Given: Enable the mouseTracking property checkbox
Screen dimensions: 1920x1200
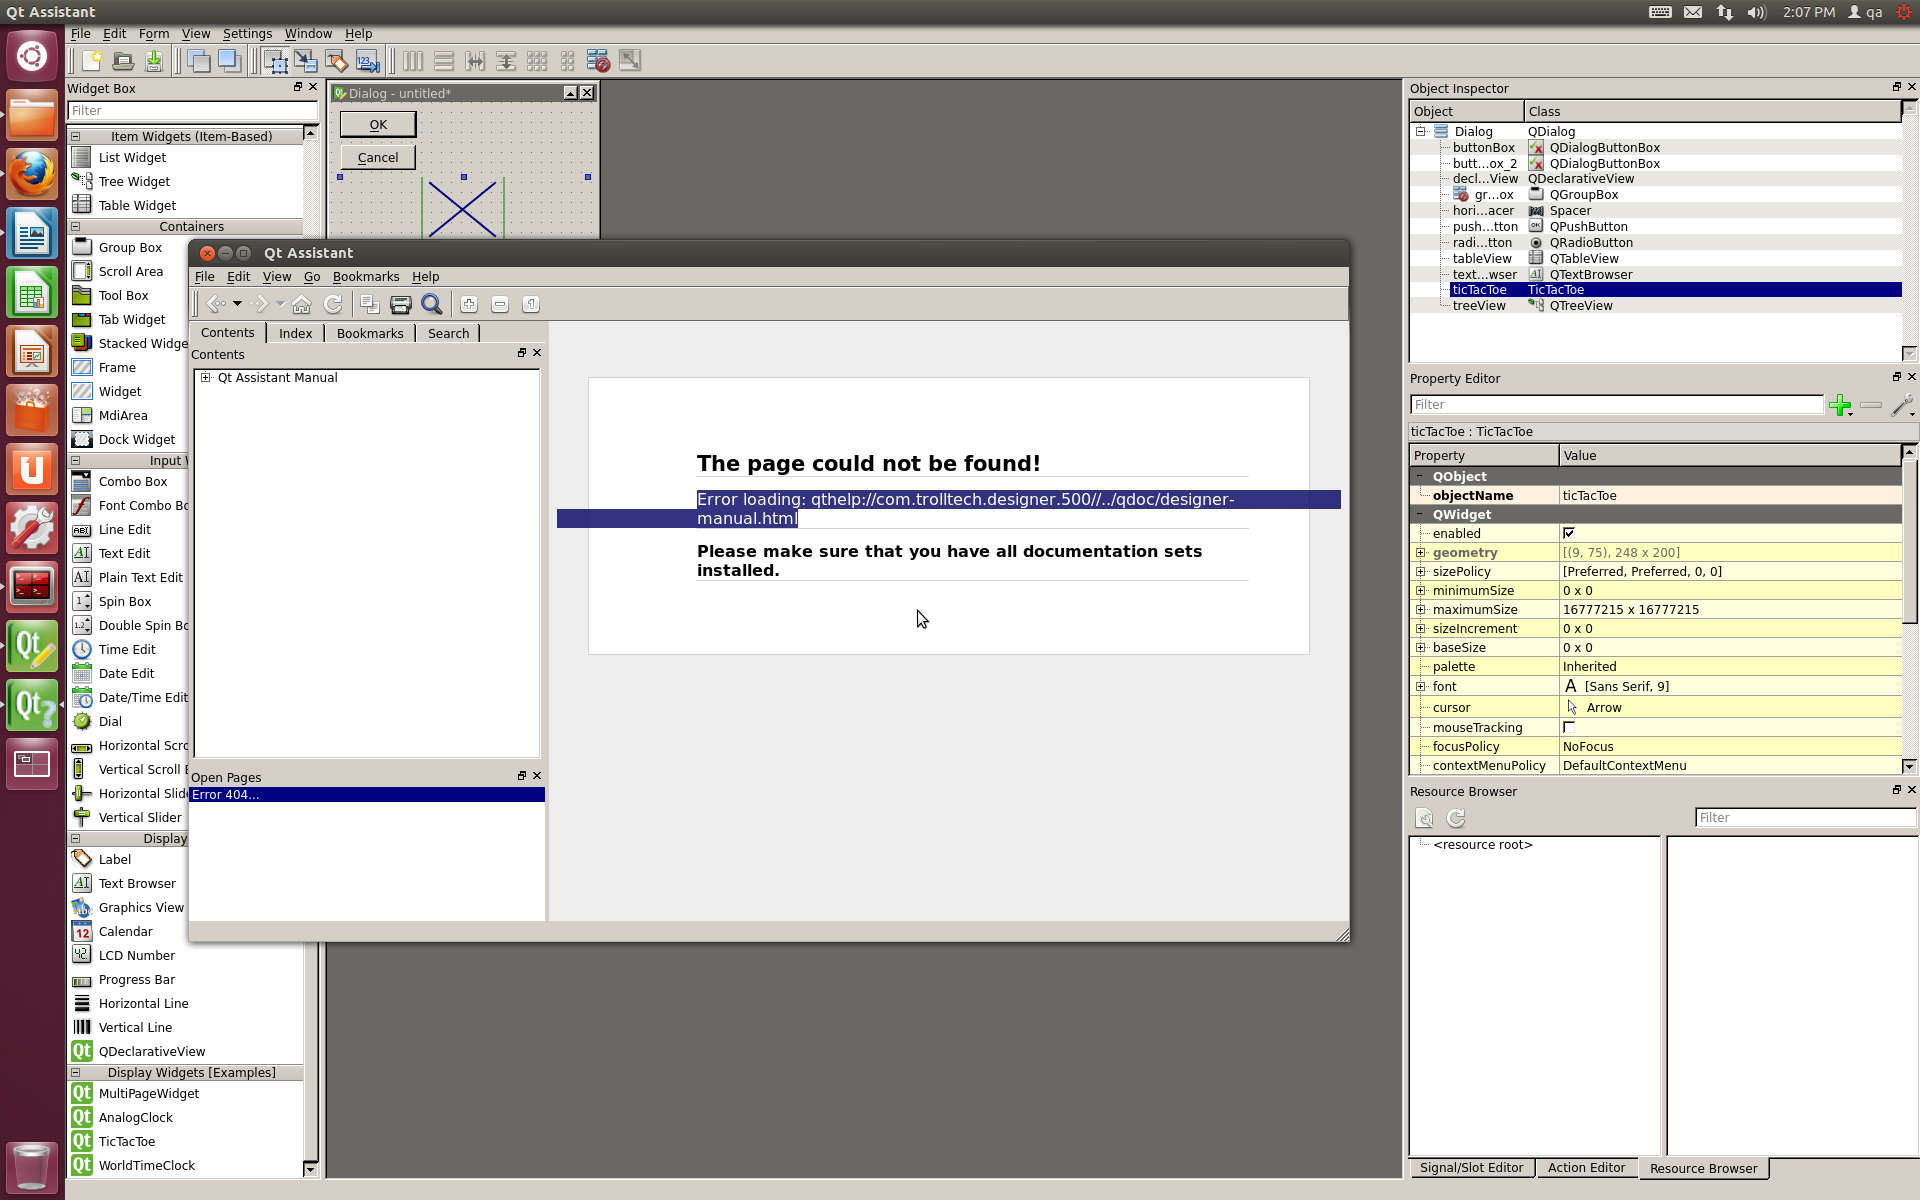Looking at the screenshot, I should pyautogui.click(x=1568, y=727).
